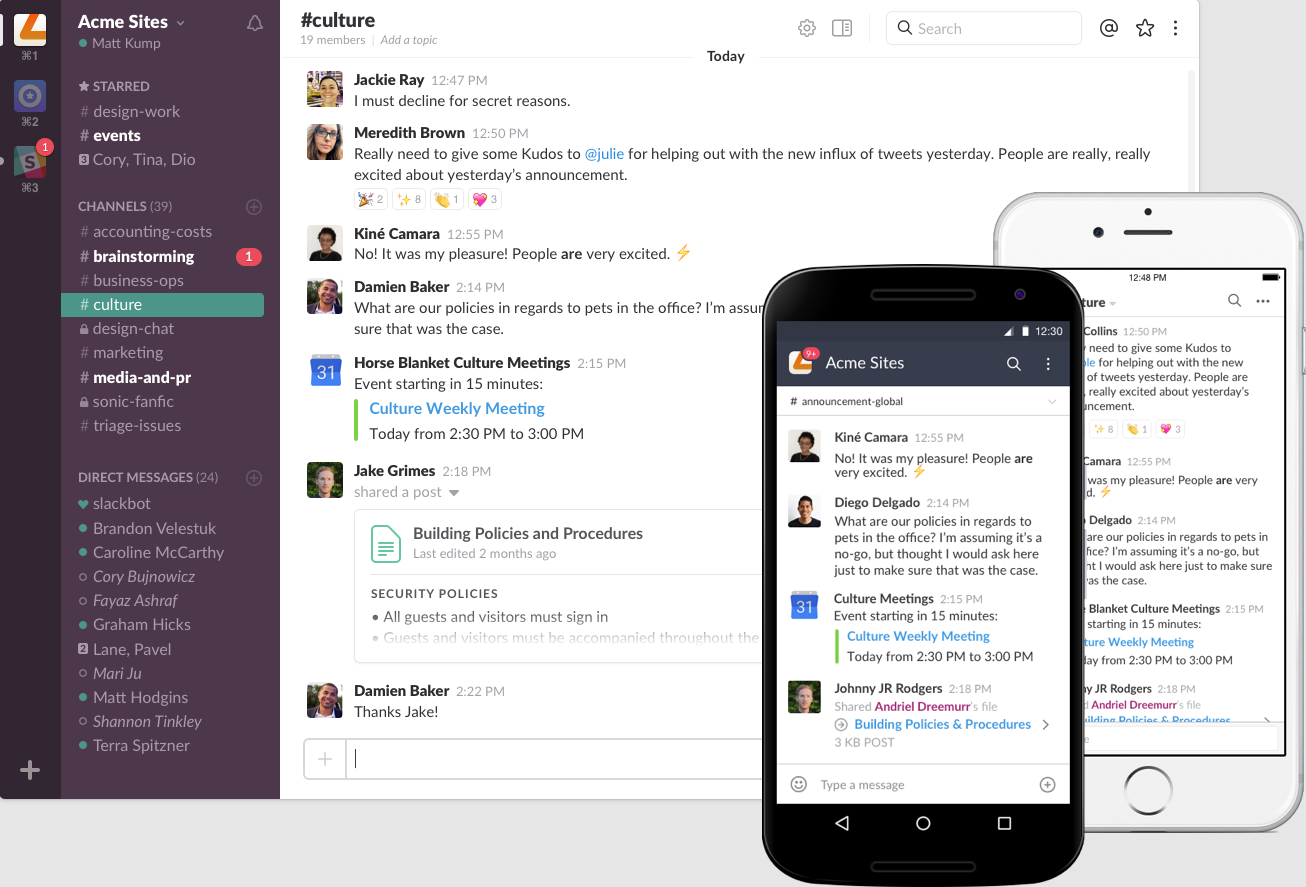The image size is (1306, 887).
Task: Open channel settings gear icon
Action: [x=807, y=28]
